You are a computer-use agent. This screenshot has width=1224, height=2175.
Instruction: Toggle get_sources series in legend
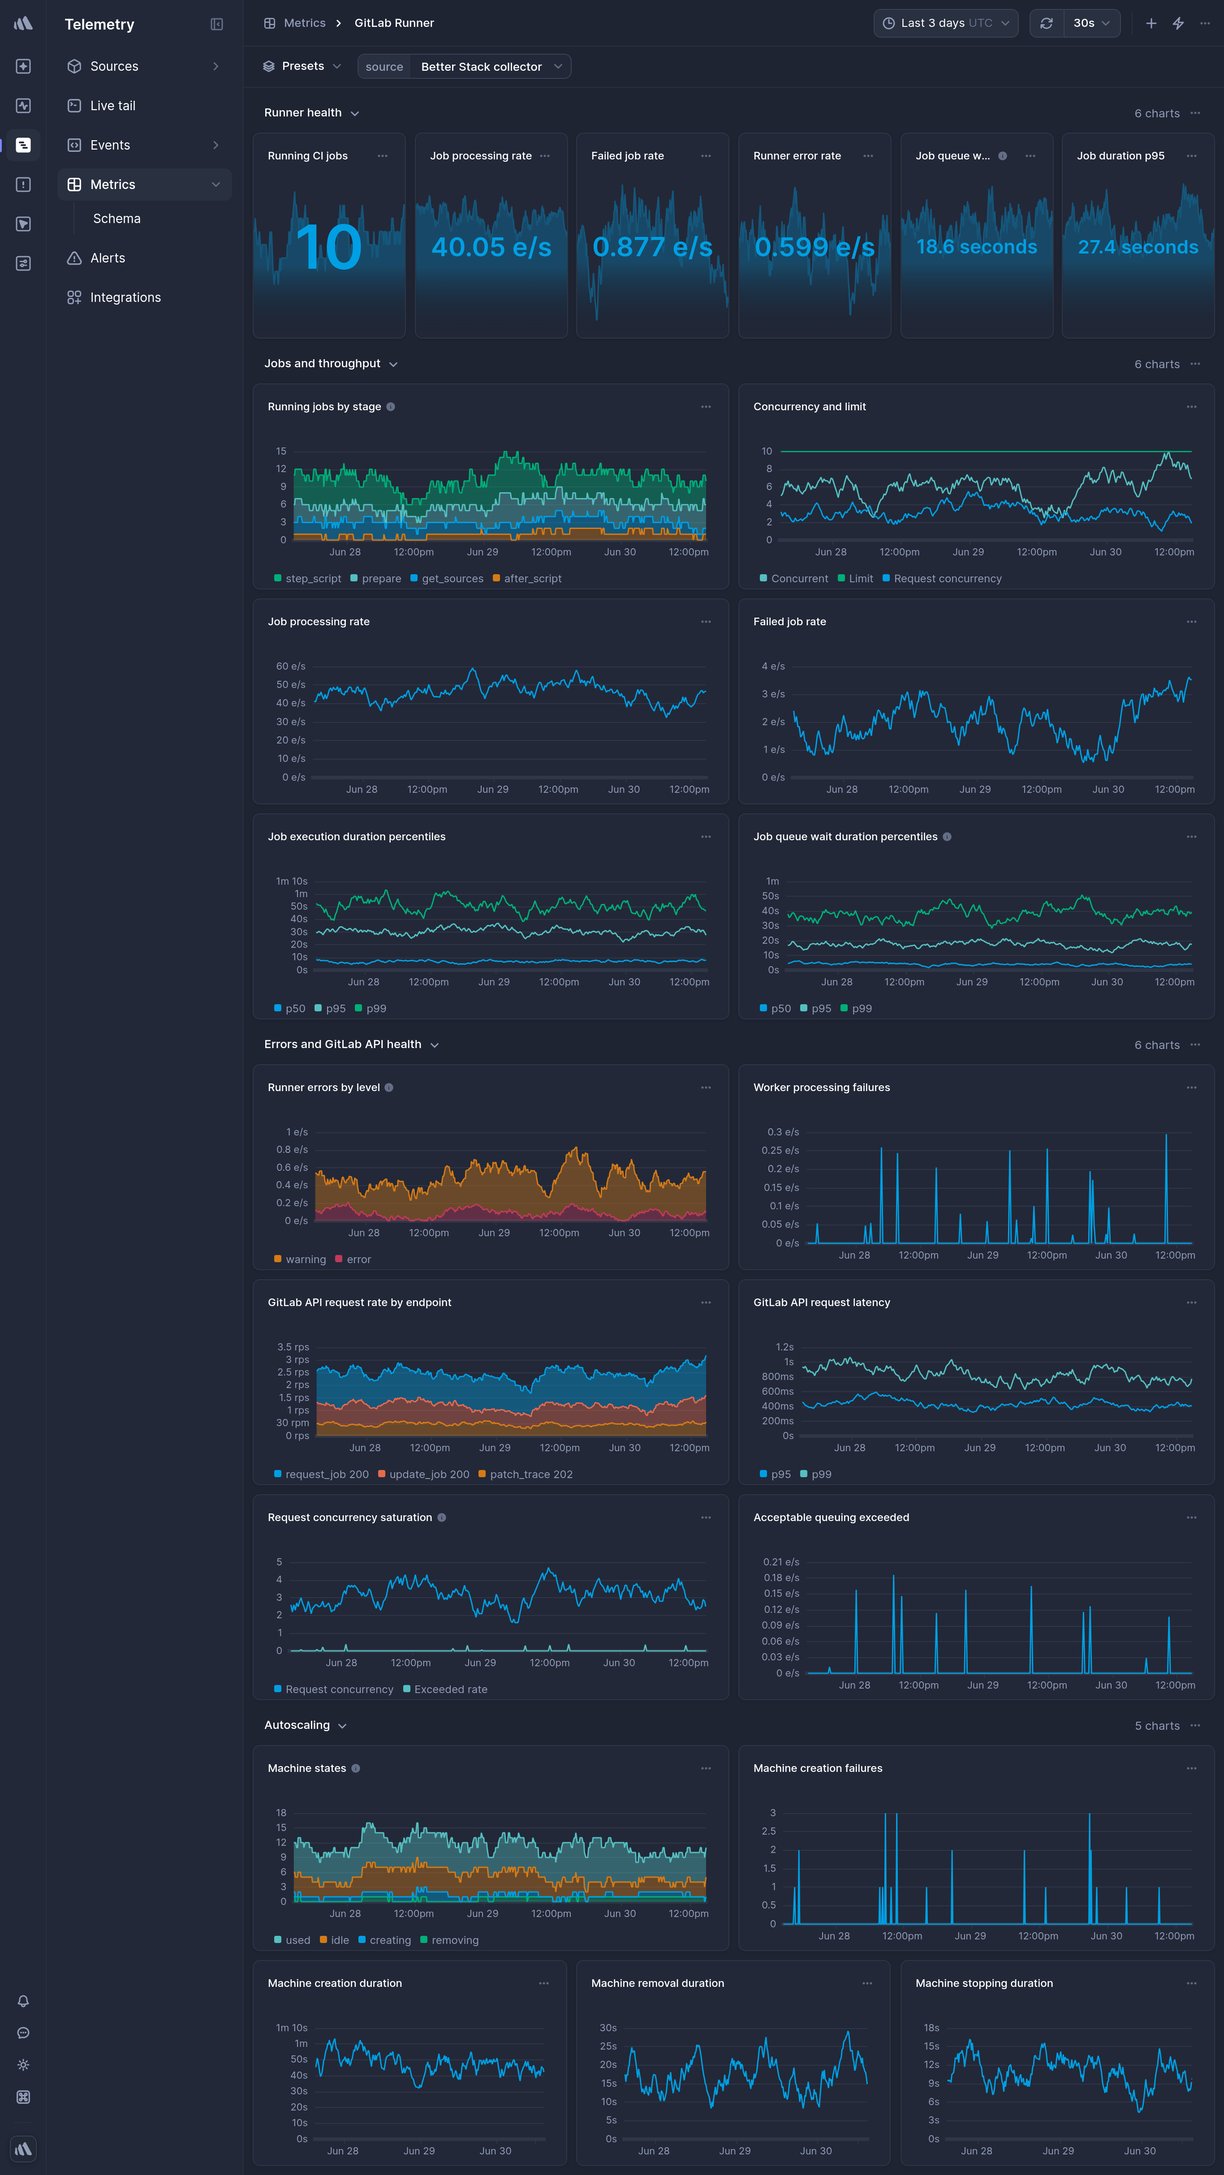447,579
